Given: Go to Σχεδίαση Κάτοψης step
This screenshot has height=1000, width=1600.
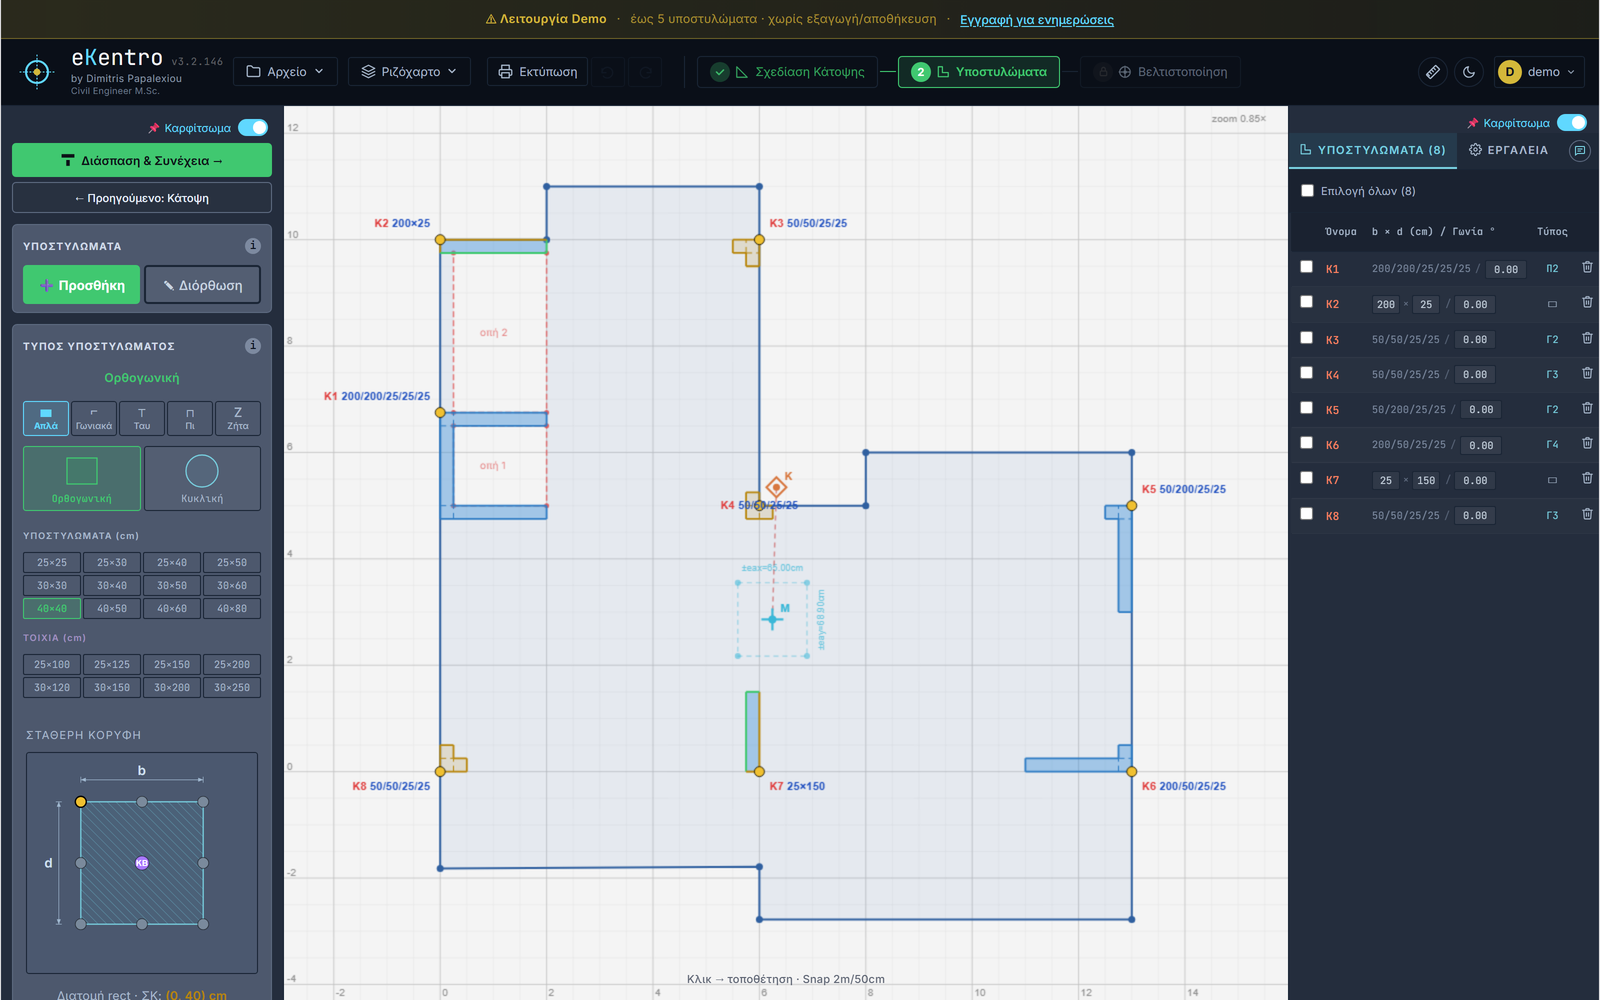Looking at the screenshot, I should click(787, 72).
